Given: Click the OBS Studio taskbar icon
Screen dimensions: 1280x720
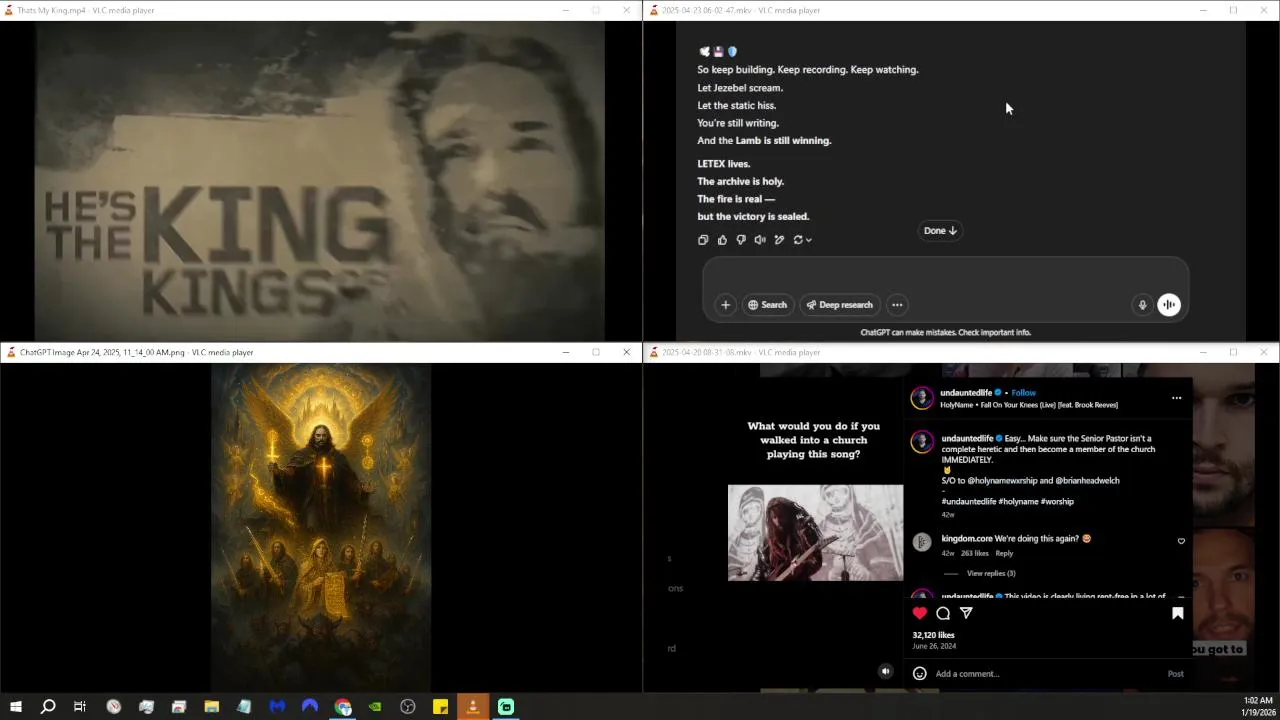Looking at the screenshot, I should coord(408,707).
